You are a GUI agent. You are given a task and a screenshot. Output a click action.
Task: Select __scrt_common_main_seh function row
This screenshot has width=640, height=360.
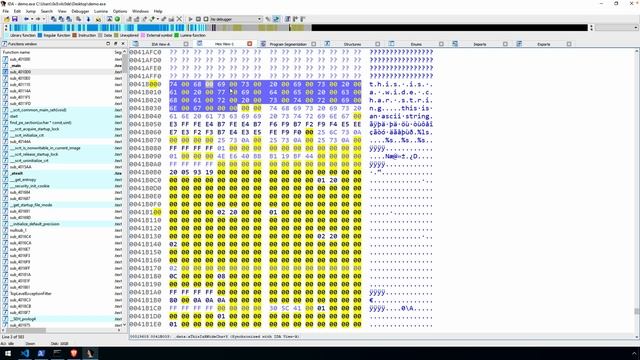point(62,110)
